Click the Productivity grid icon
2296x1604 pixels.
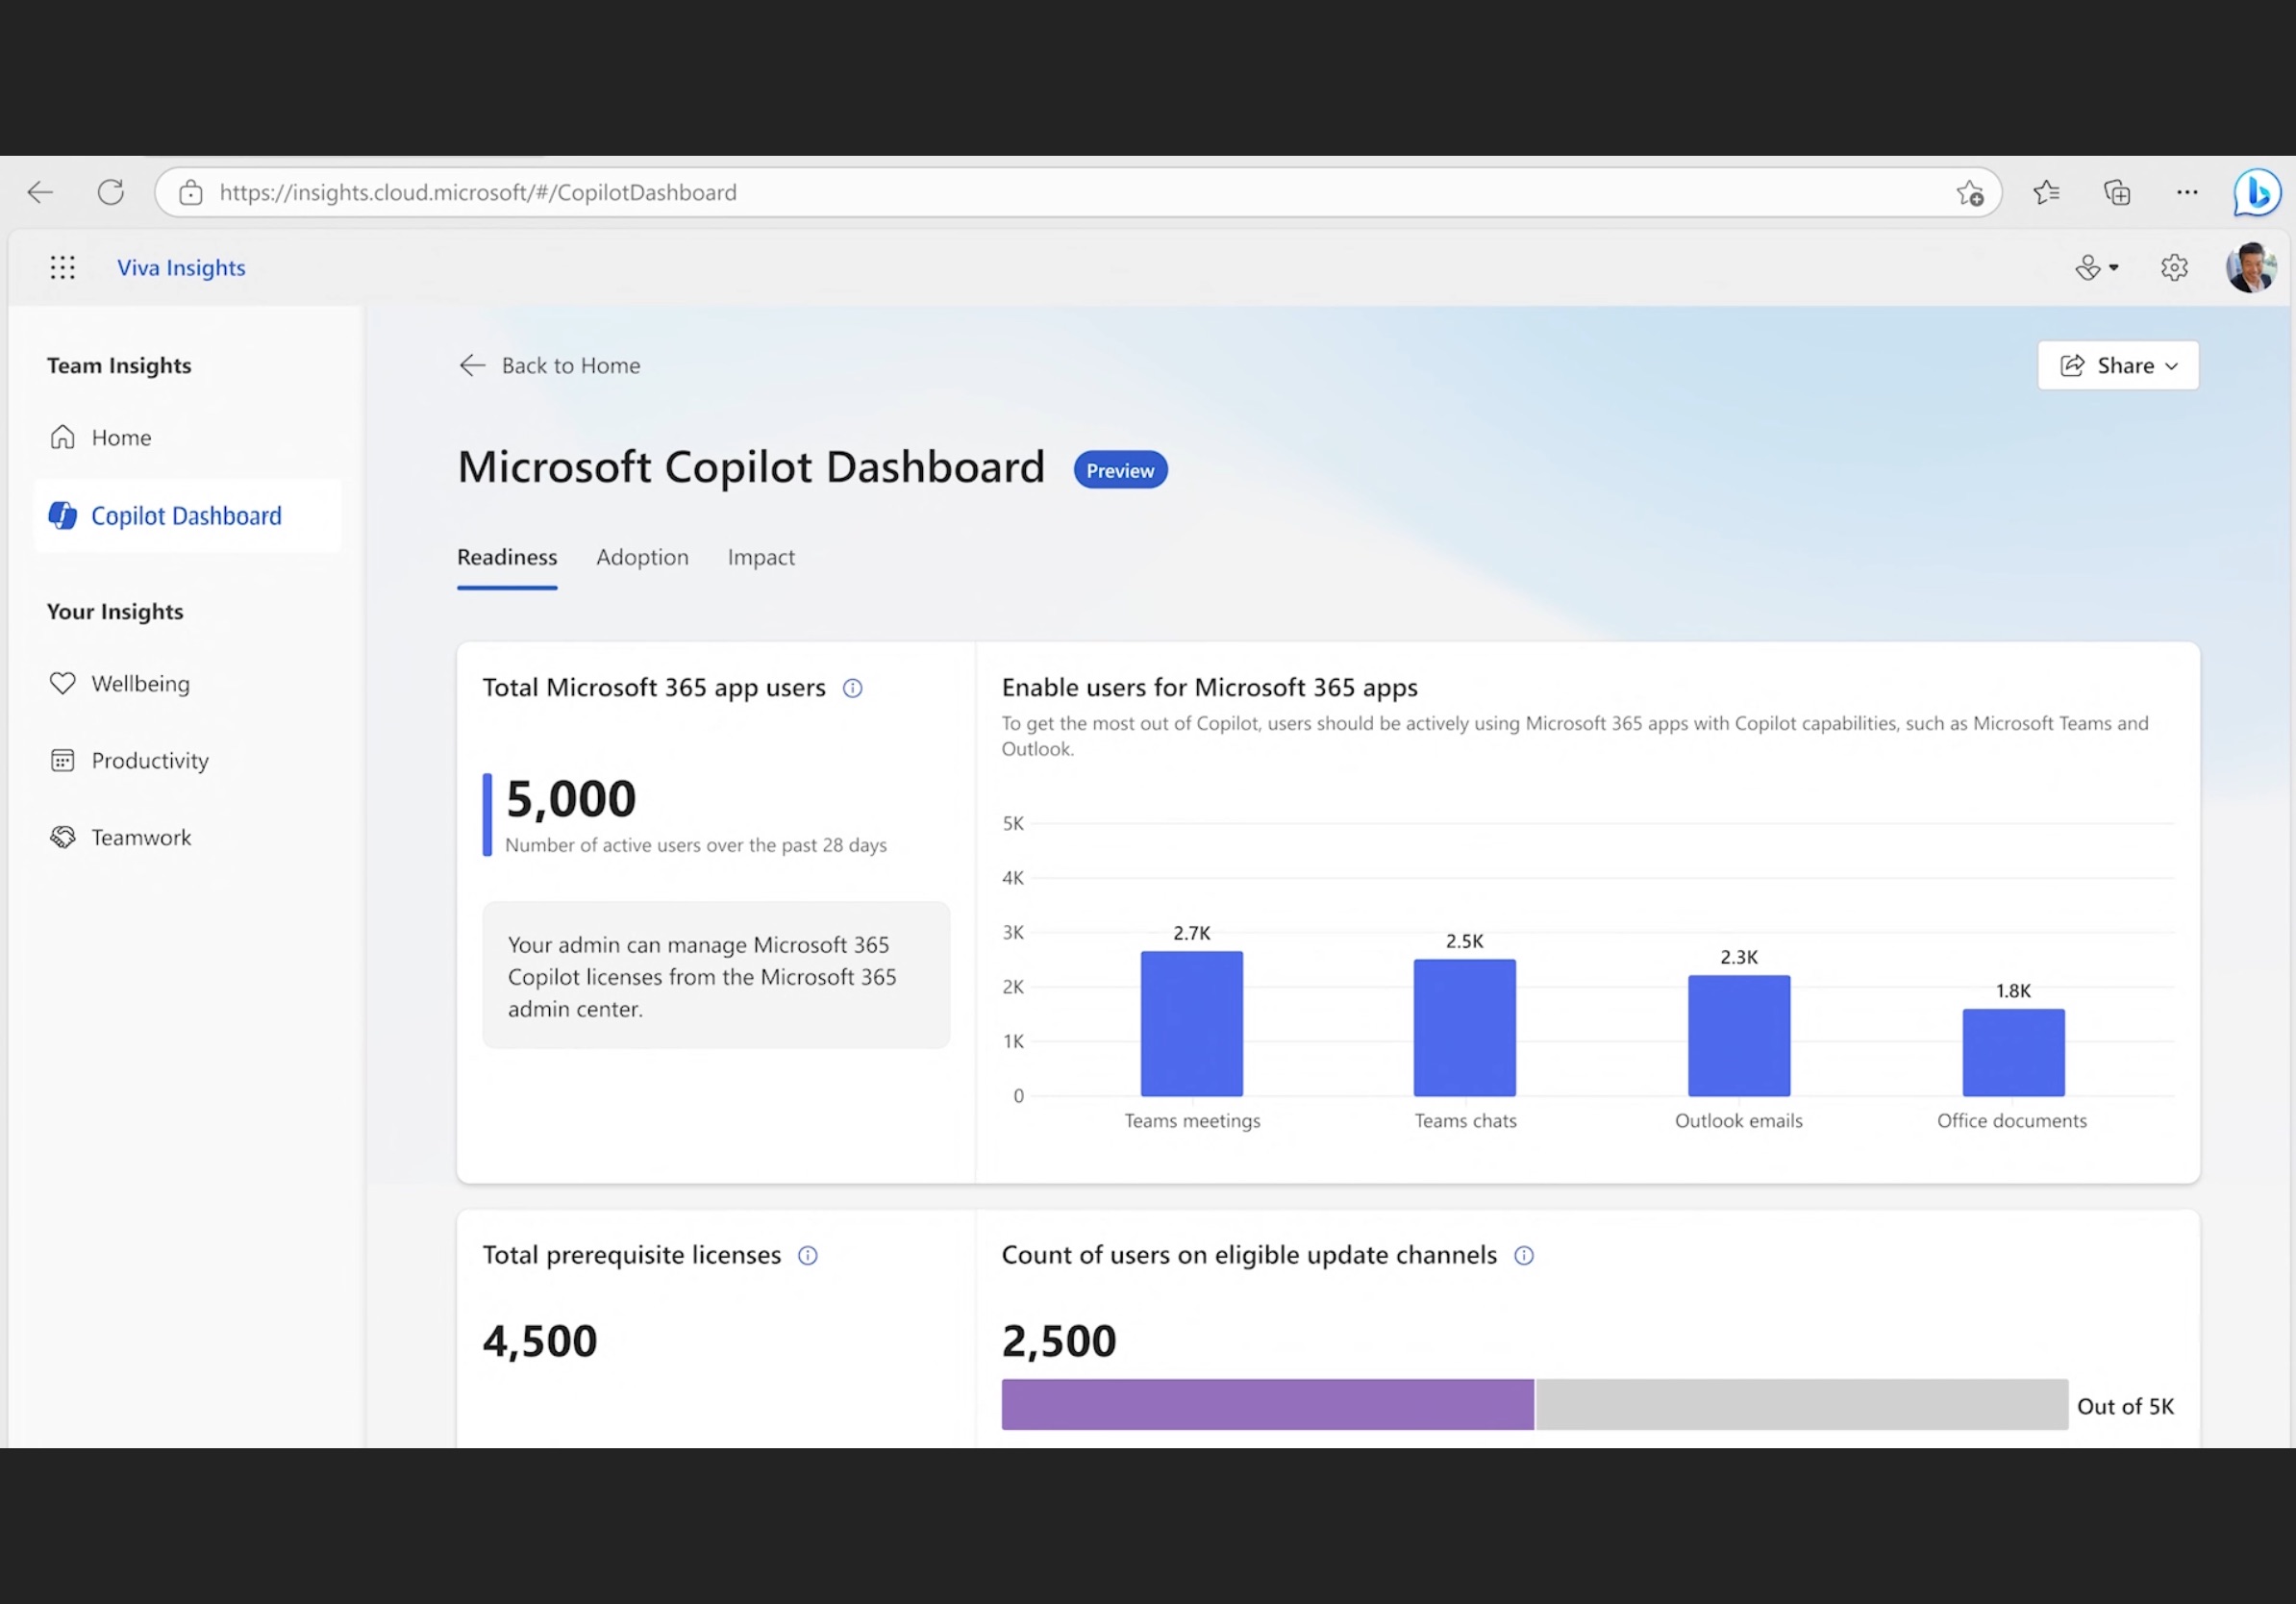pos(62,760)
